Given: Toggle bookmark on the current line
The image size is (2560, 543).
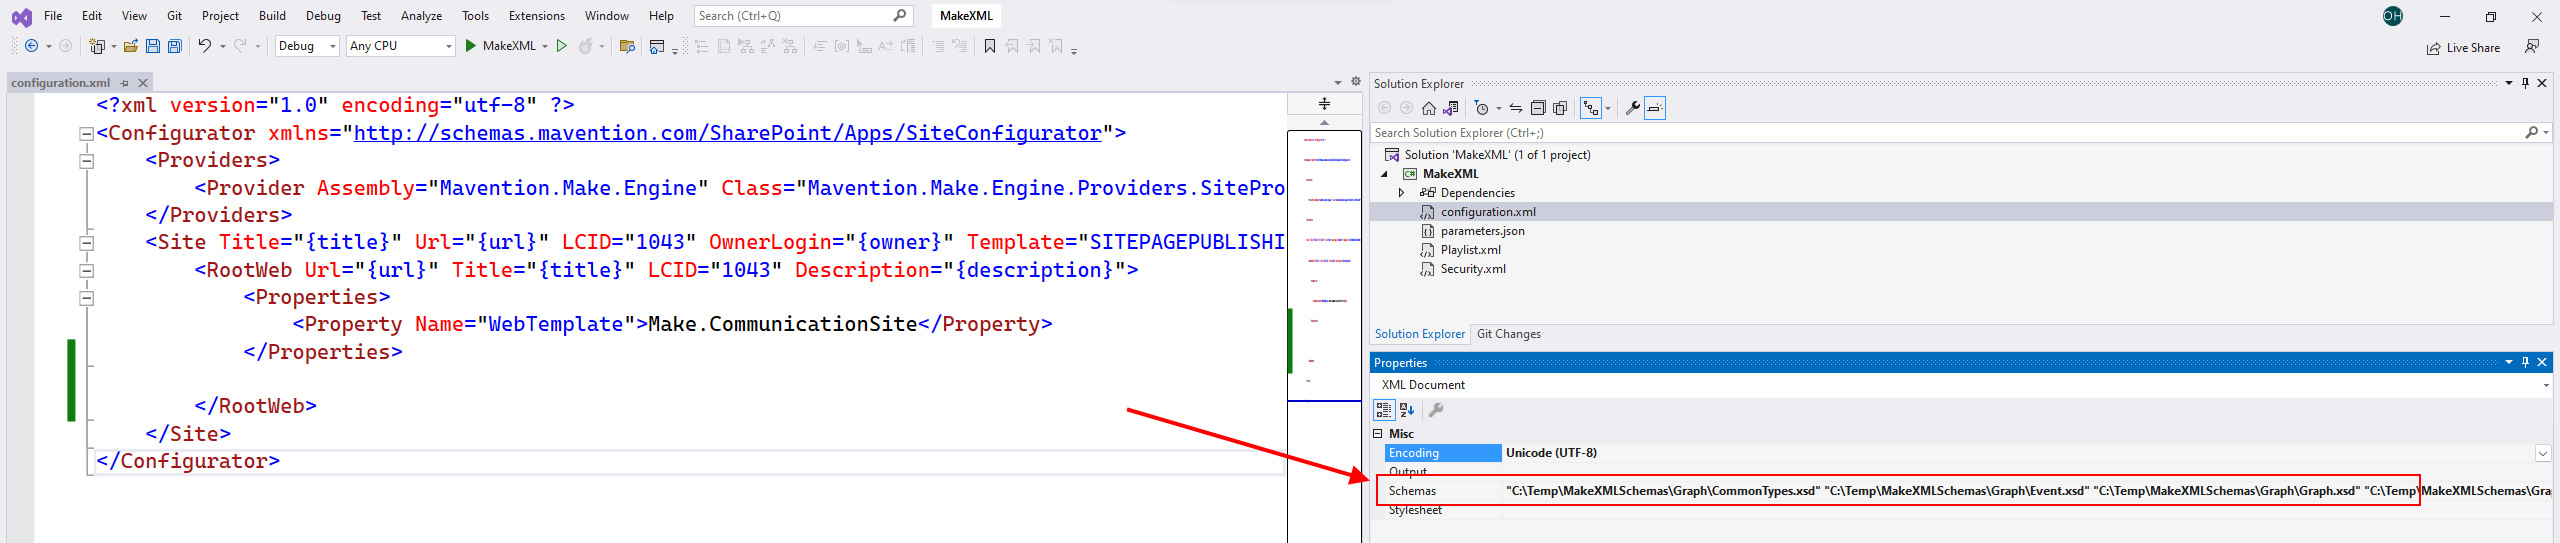Looking at the screenshot, I should [x=990, y=46].
